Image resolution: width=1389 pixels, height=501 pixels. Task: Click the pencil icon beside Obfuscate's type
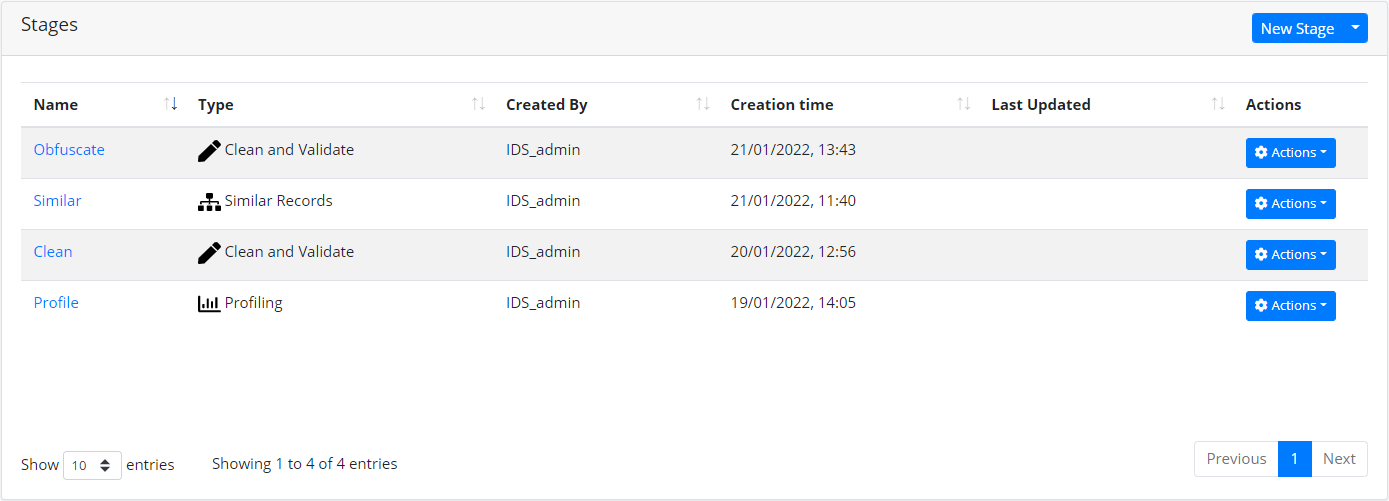pos(209,151)
